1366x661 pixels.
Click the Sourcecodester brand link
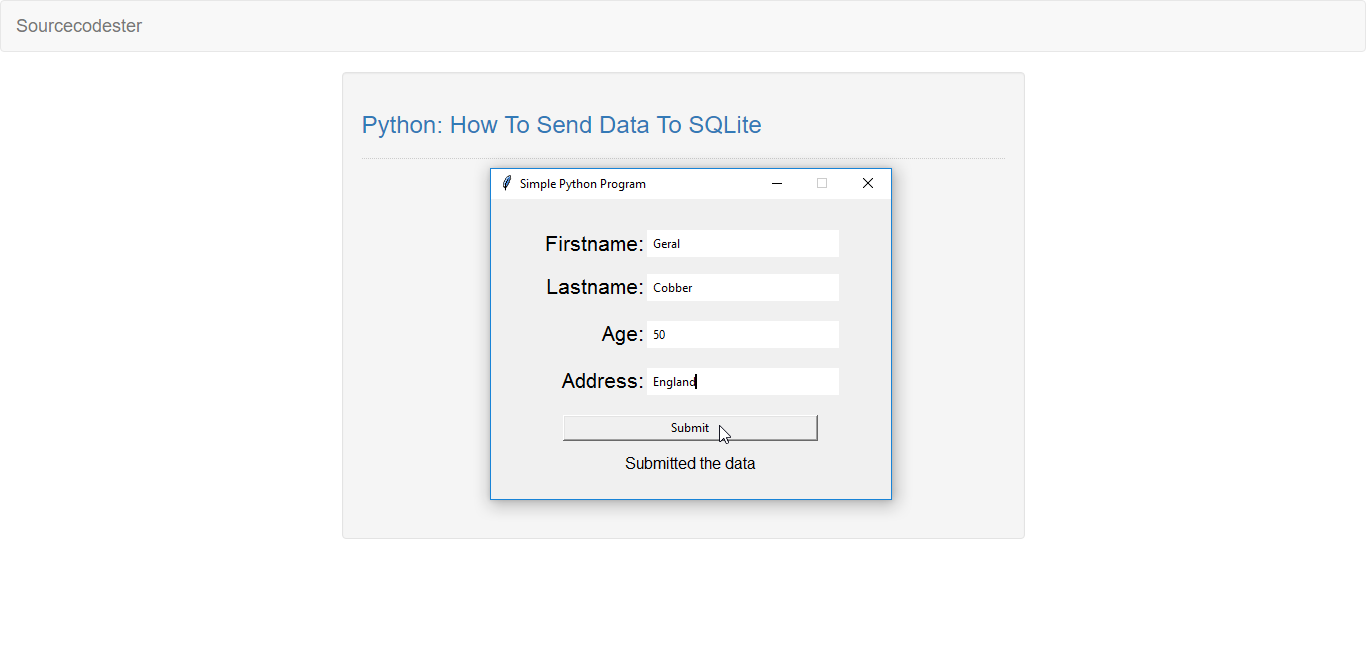(79, 26)
